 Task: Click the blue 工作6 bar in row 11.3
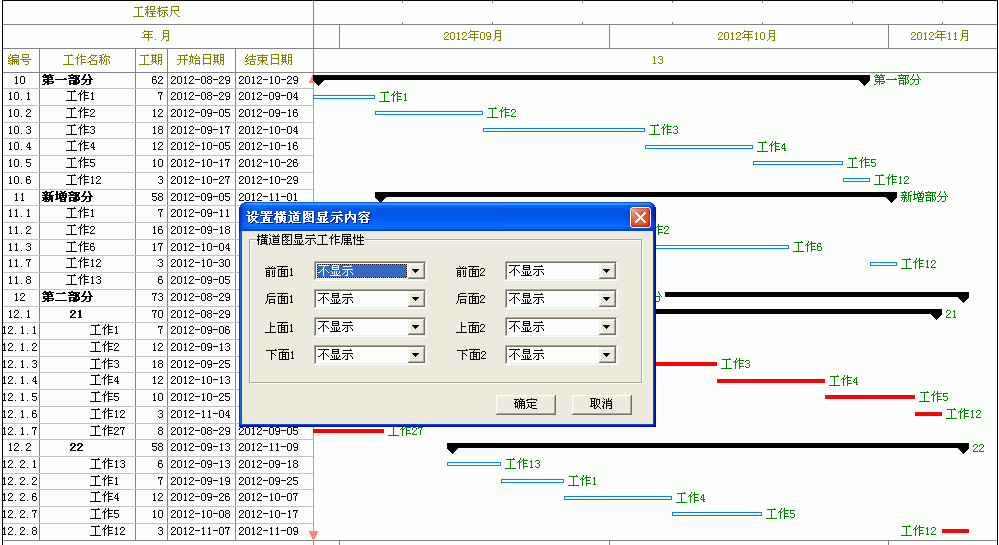point(722,247)
